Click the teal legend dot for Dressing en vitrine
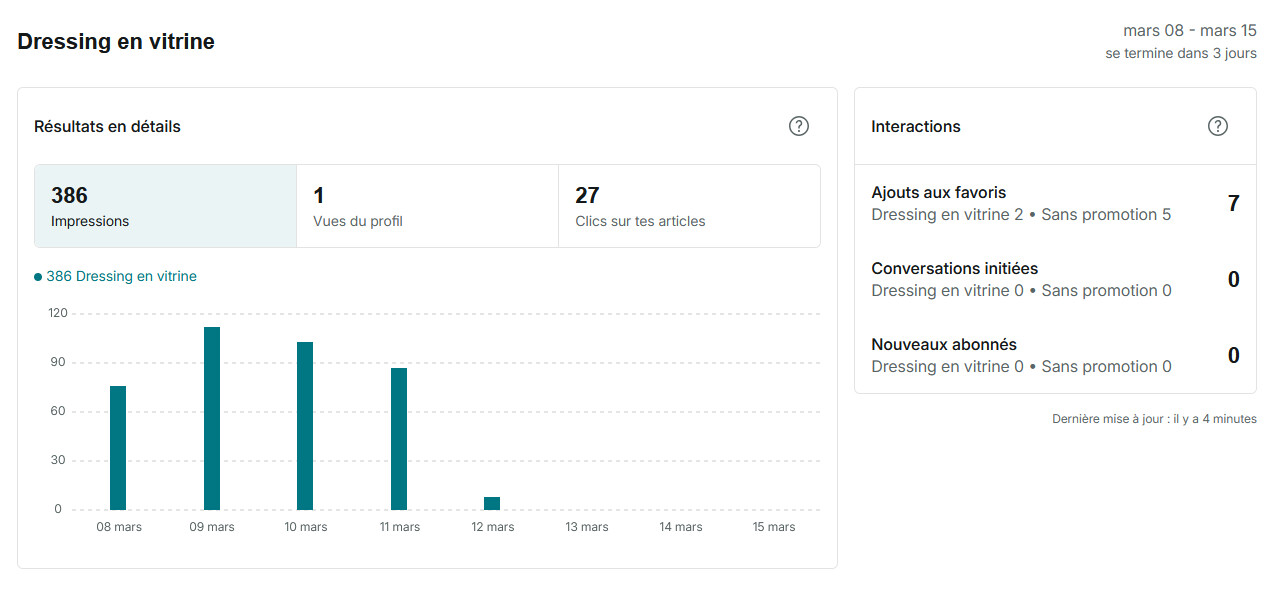 38,277
